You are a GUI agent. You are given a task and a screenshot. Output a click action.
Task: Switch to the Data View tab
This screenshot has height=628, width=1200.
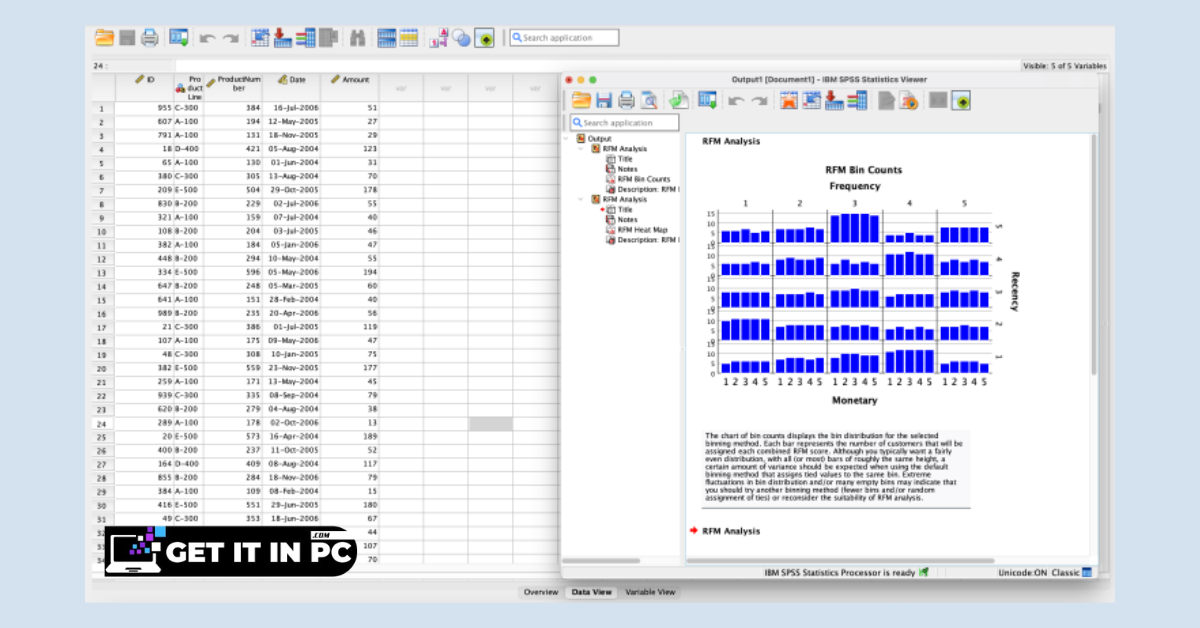pyautogui.click(x=591, y=592)
